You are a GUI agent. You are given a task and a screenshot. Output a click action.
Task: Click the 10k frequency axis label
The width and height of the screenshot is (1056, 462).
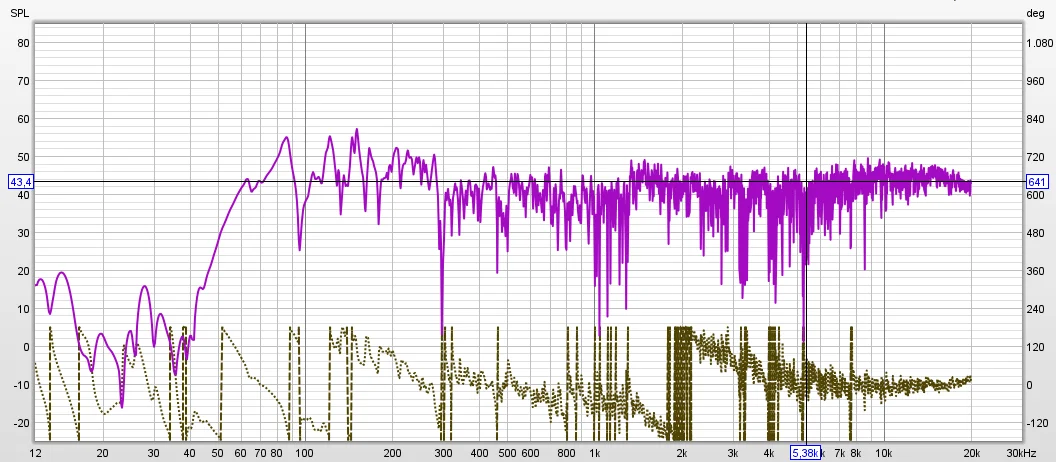click(x=884, y=453)
